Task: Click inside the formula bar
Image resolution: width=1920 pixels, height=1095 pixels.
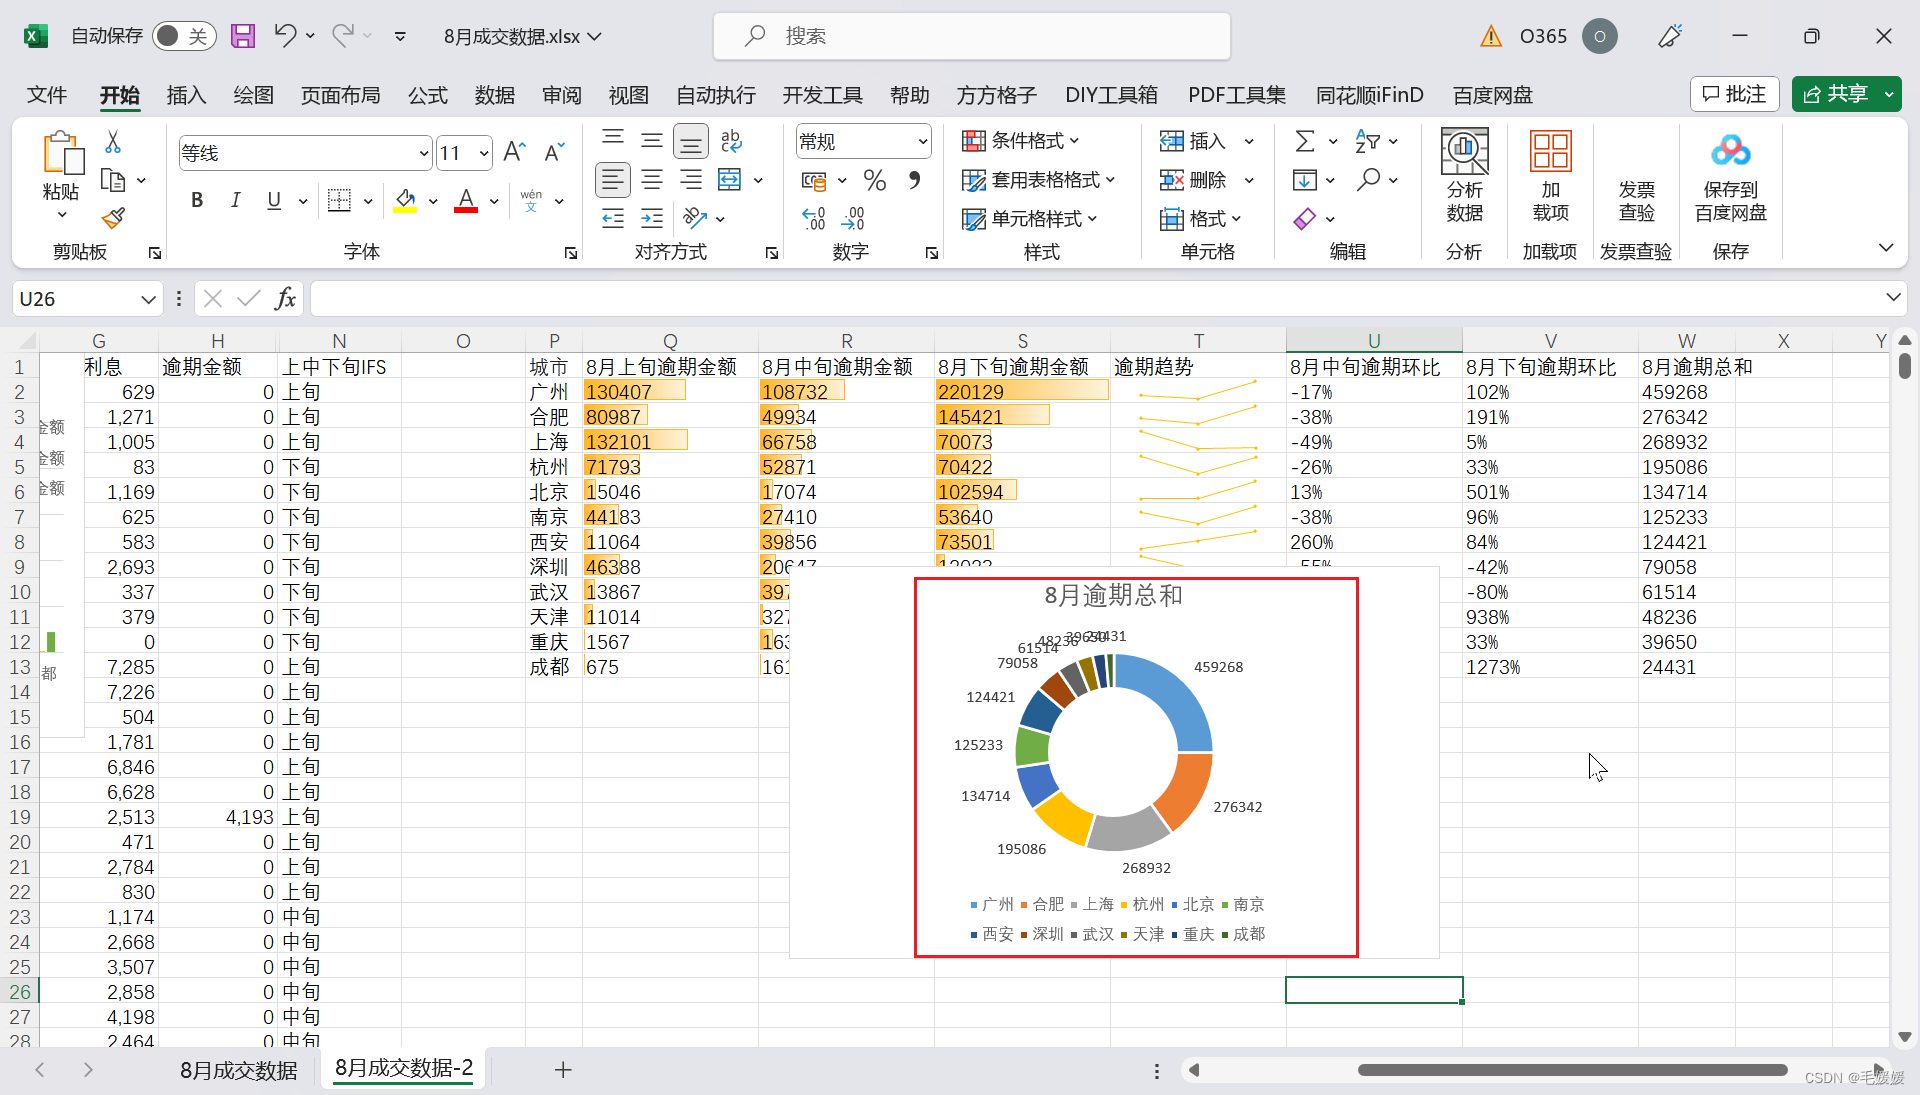Action: (1095, 299)
